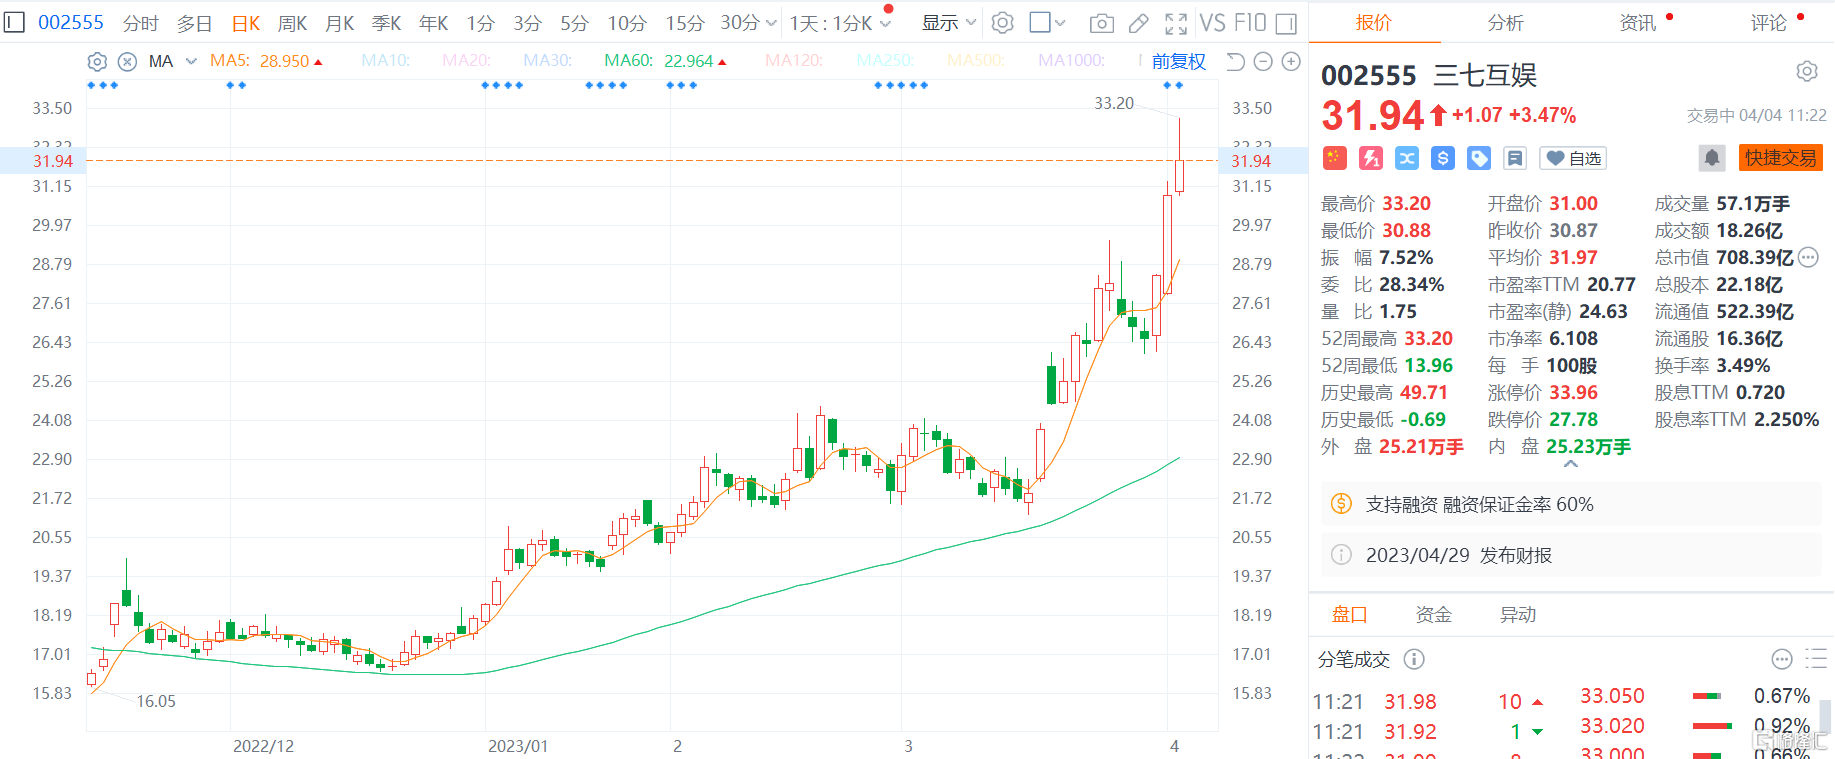Collapse quote details with up chevron
This screenshot has width=1835, height=759.
coord(1571,464)
